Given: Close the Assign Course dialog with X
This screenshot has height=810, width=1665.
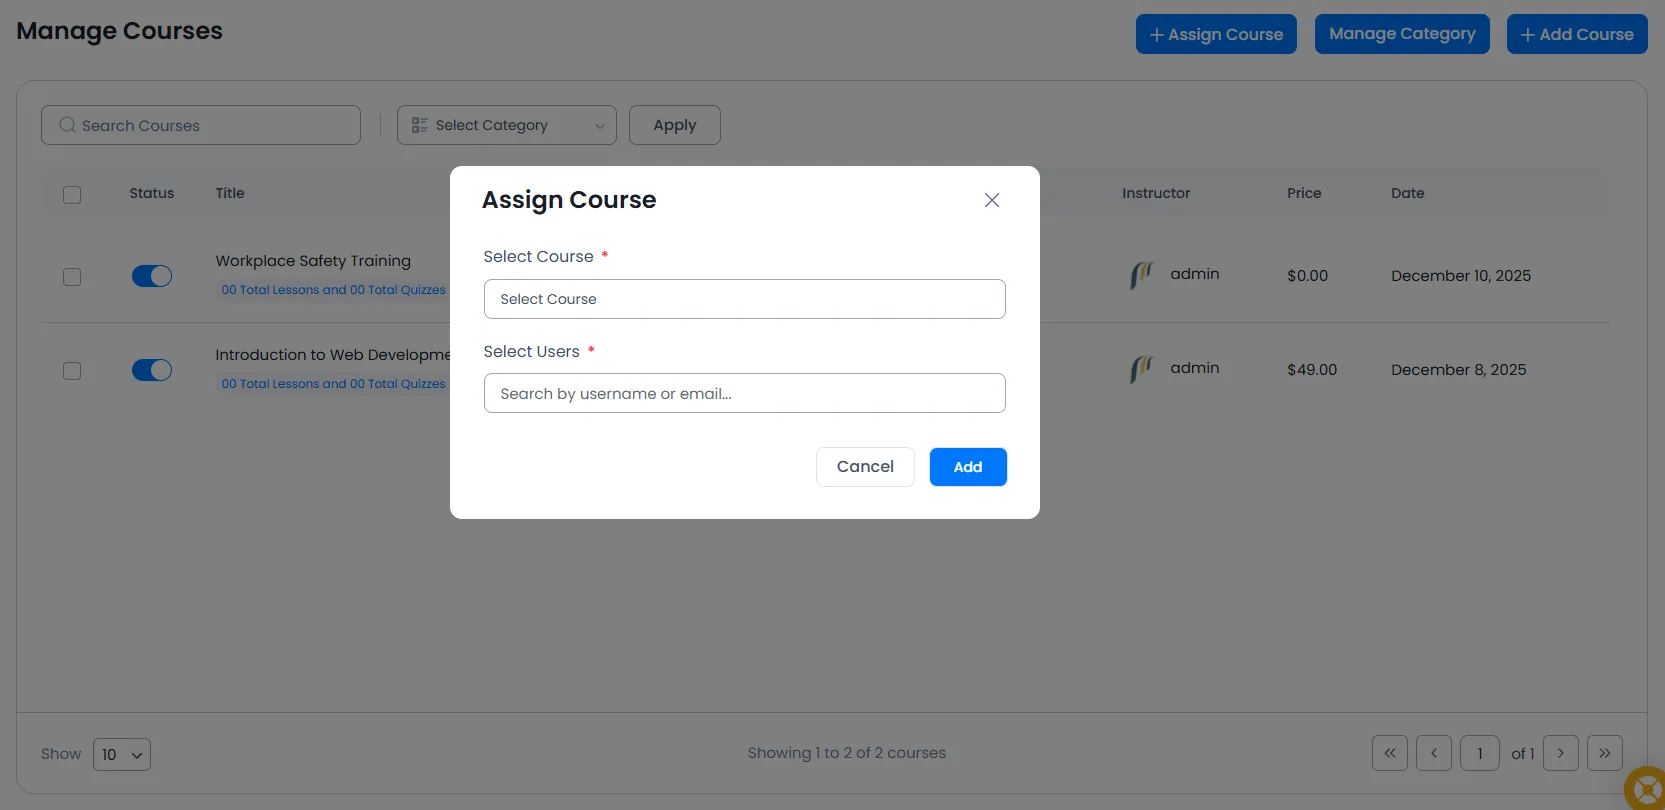Looking at the screenshot, I should tap(991, 200).
